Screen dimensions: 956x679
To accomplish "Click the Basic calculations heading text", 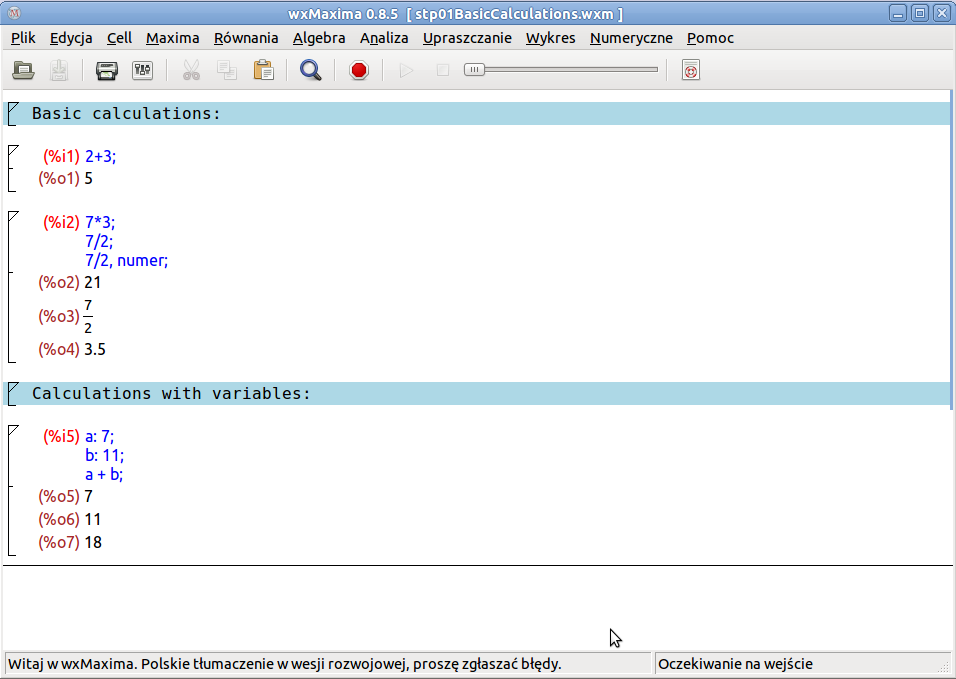I will (x=126, y=113).
